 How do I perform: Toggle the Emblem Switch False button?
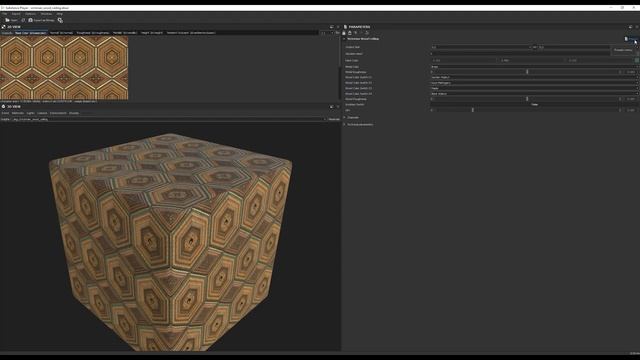pos(534,104)
